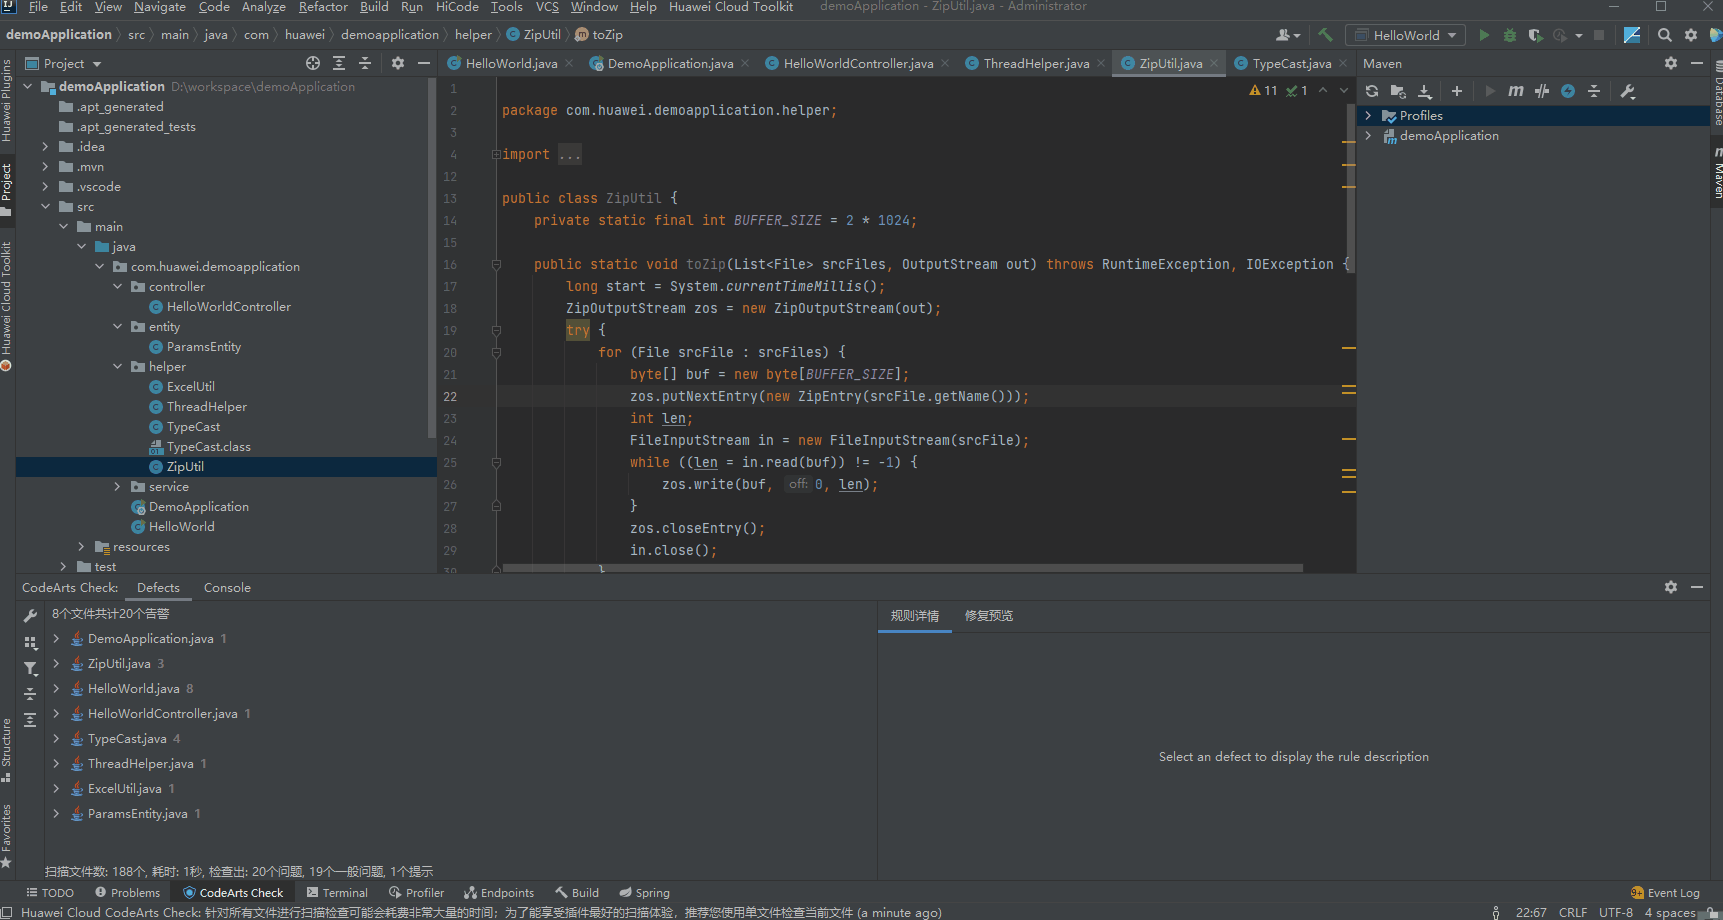This screenshot has height=920, width=1723.
Task: Expand the service package in project tree
Action: (117, 487)
